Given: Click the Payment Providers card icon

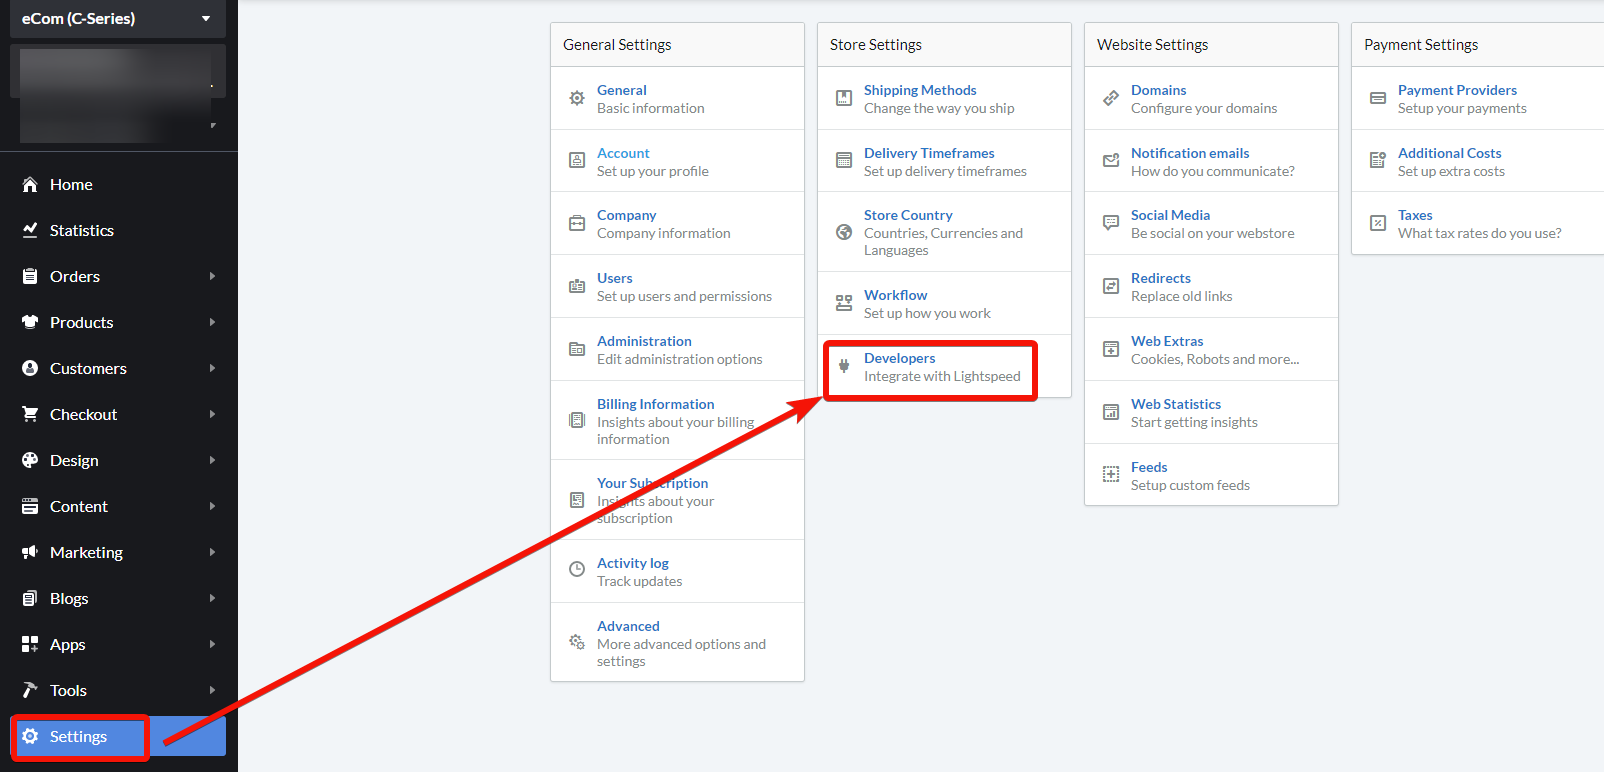Looking at the screenshot, I should tap(1378, 98).
